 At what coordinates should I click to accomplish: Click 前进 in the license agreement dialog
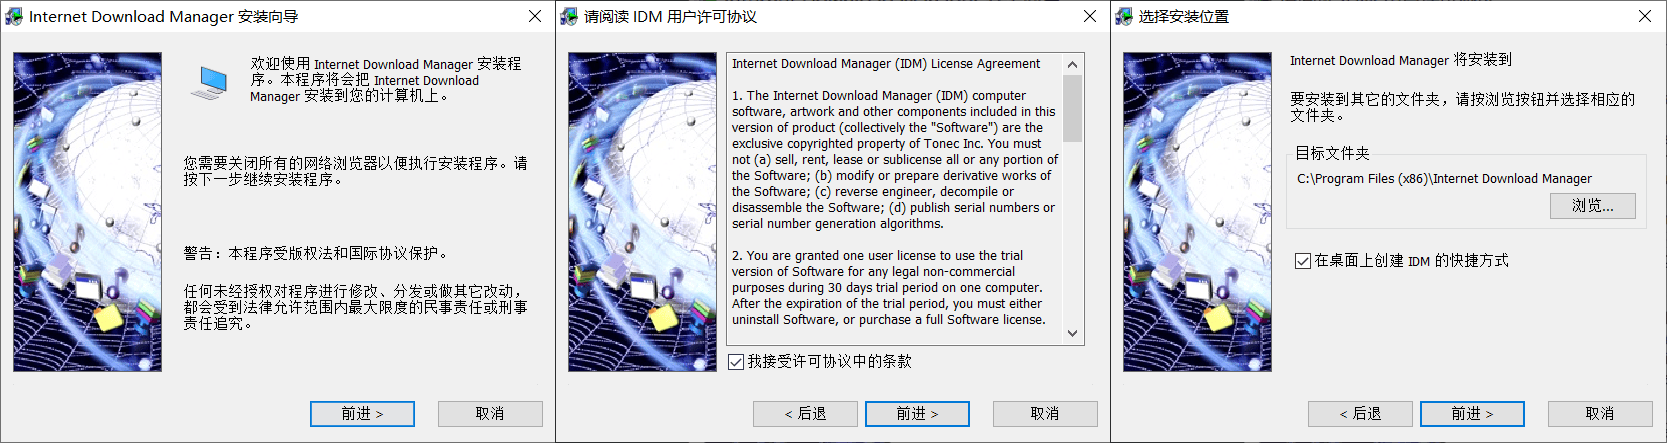pos(917,413)
